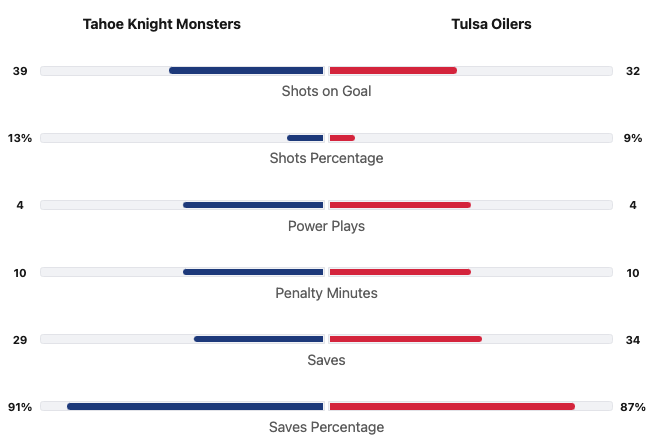Click the blue Saves Percentage bar
Image resolution: width=653 pixels, height=446 pixels.
195,406
